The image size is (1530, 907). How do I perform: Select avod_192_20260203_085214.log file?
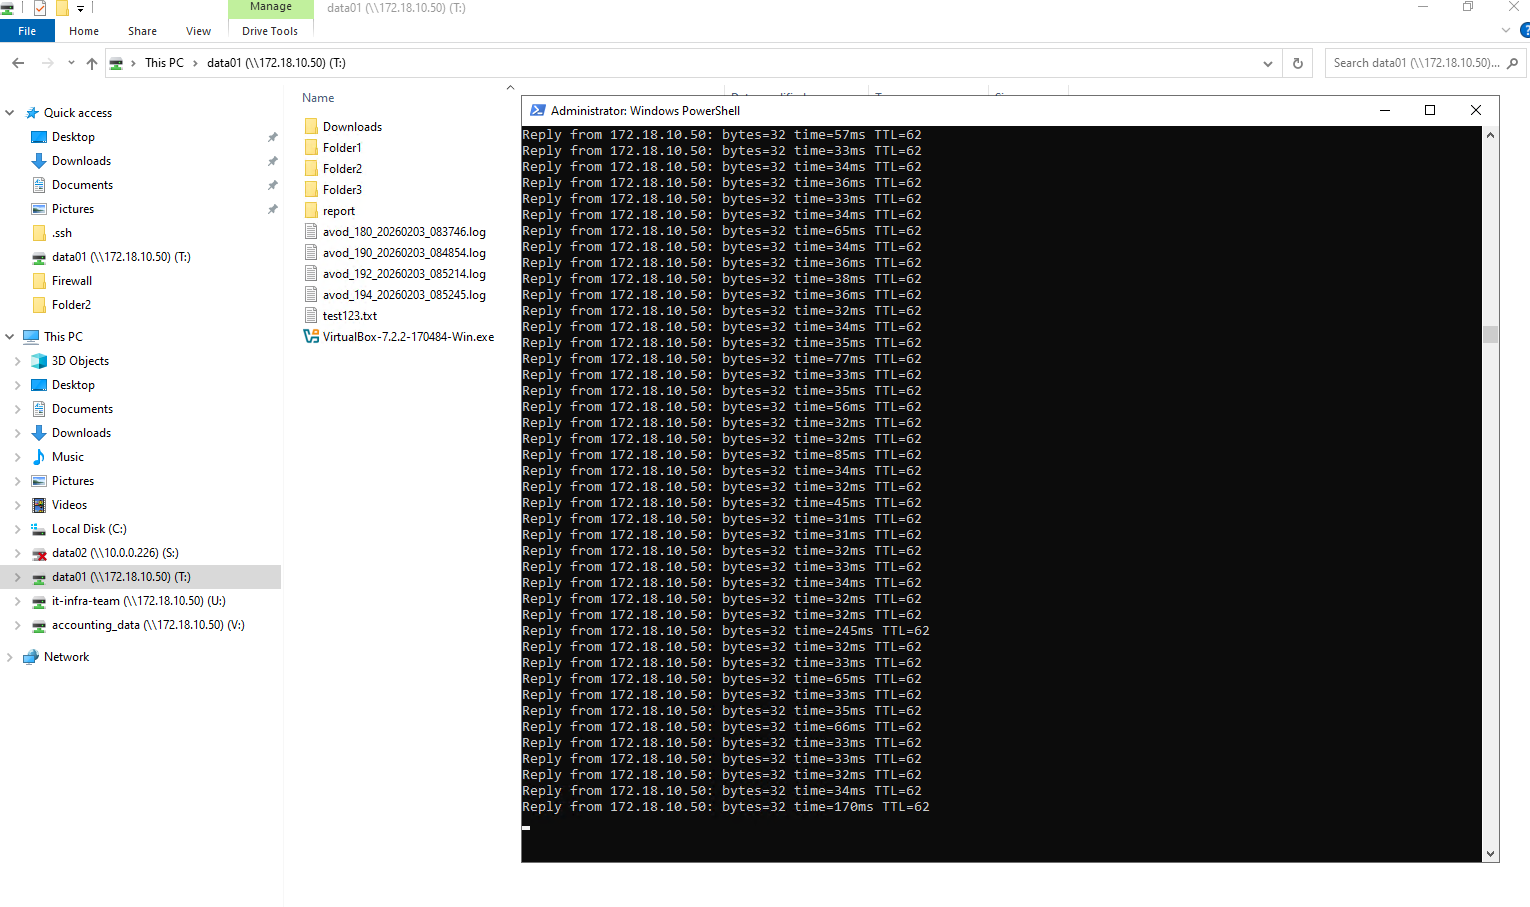click(x=404, y=274)
